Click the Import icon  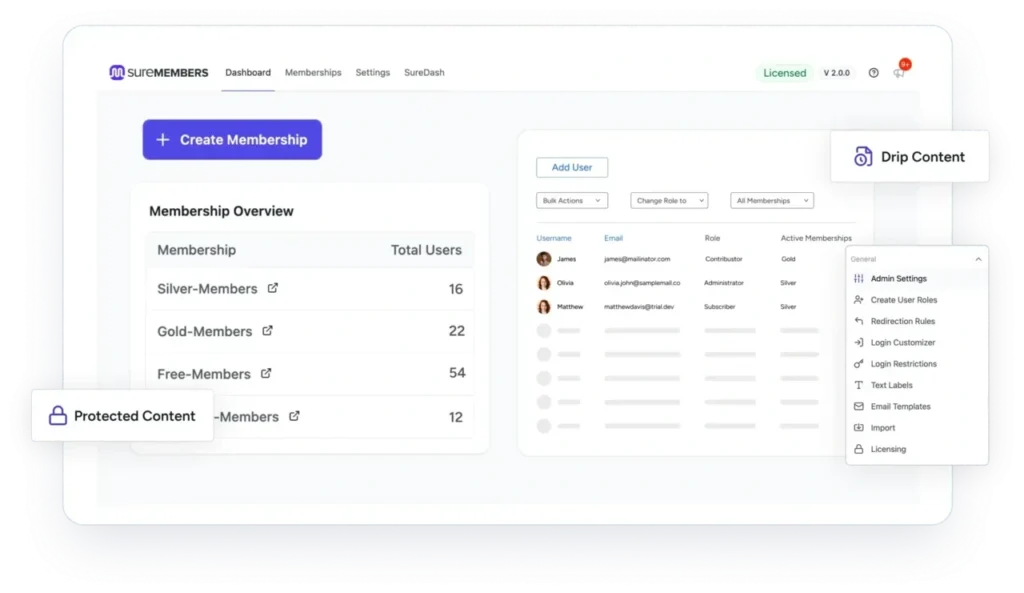pos(859,428)
